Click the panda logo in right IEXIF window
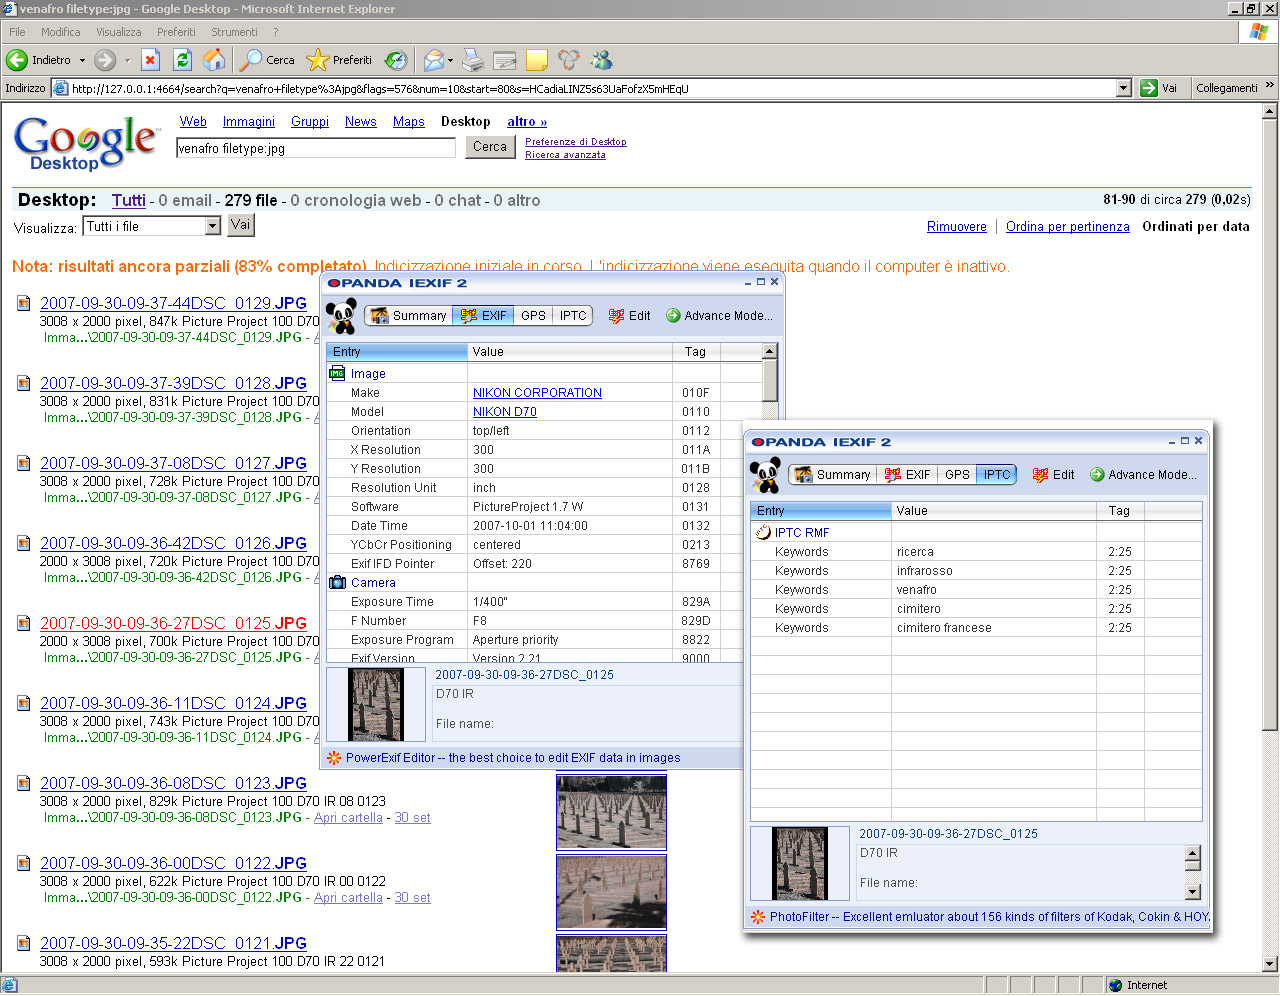The height and width of the screenshot is (996, 1280). [766, 475]
